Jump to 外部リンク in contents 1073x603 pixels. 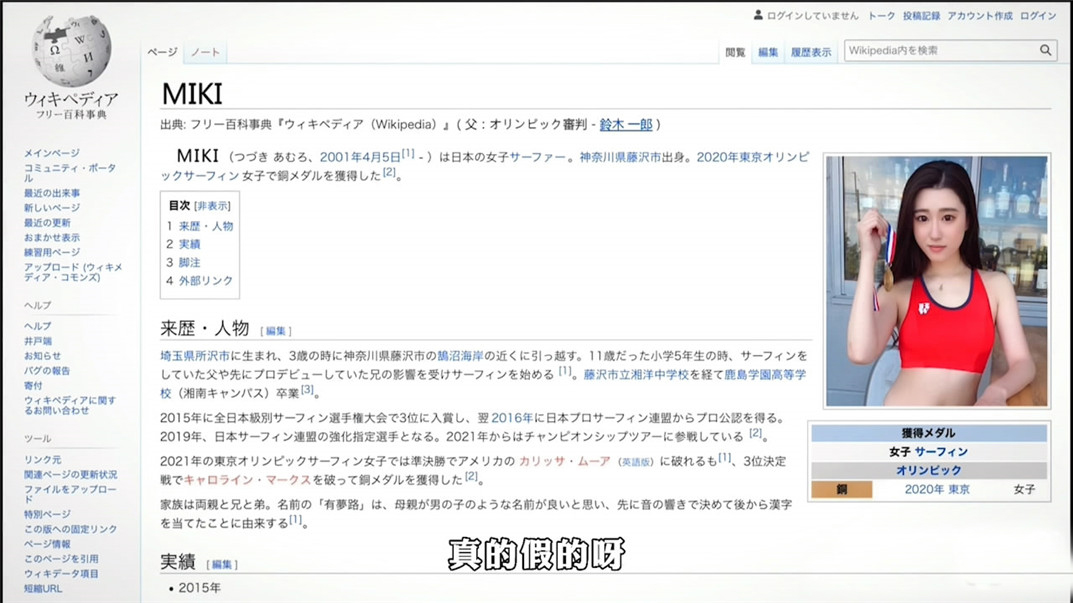[x=206, y=281]
